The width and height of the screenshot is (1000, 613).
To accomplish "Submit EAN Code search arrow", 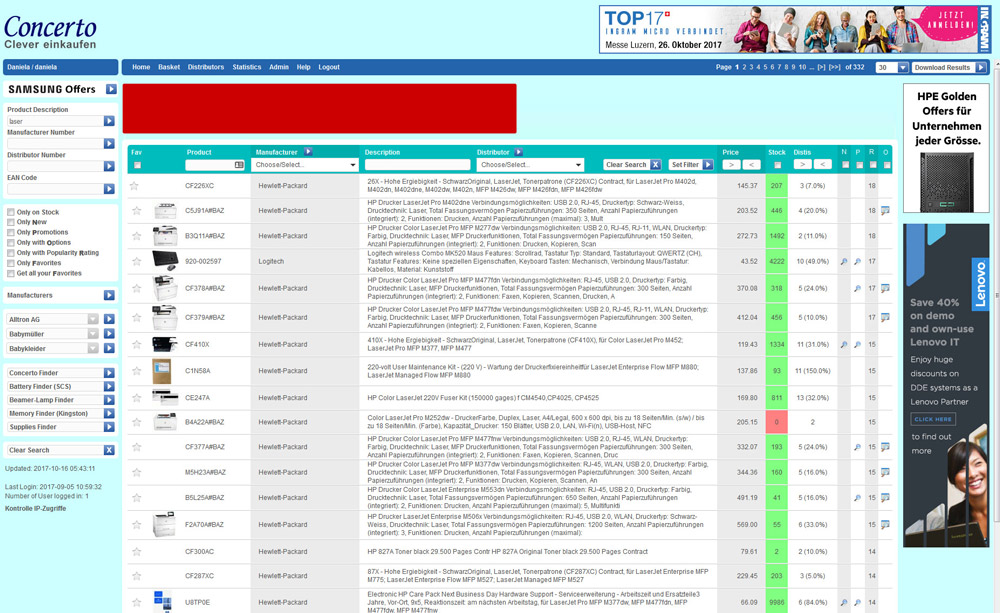I will [x=109, y=189].
